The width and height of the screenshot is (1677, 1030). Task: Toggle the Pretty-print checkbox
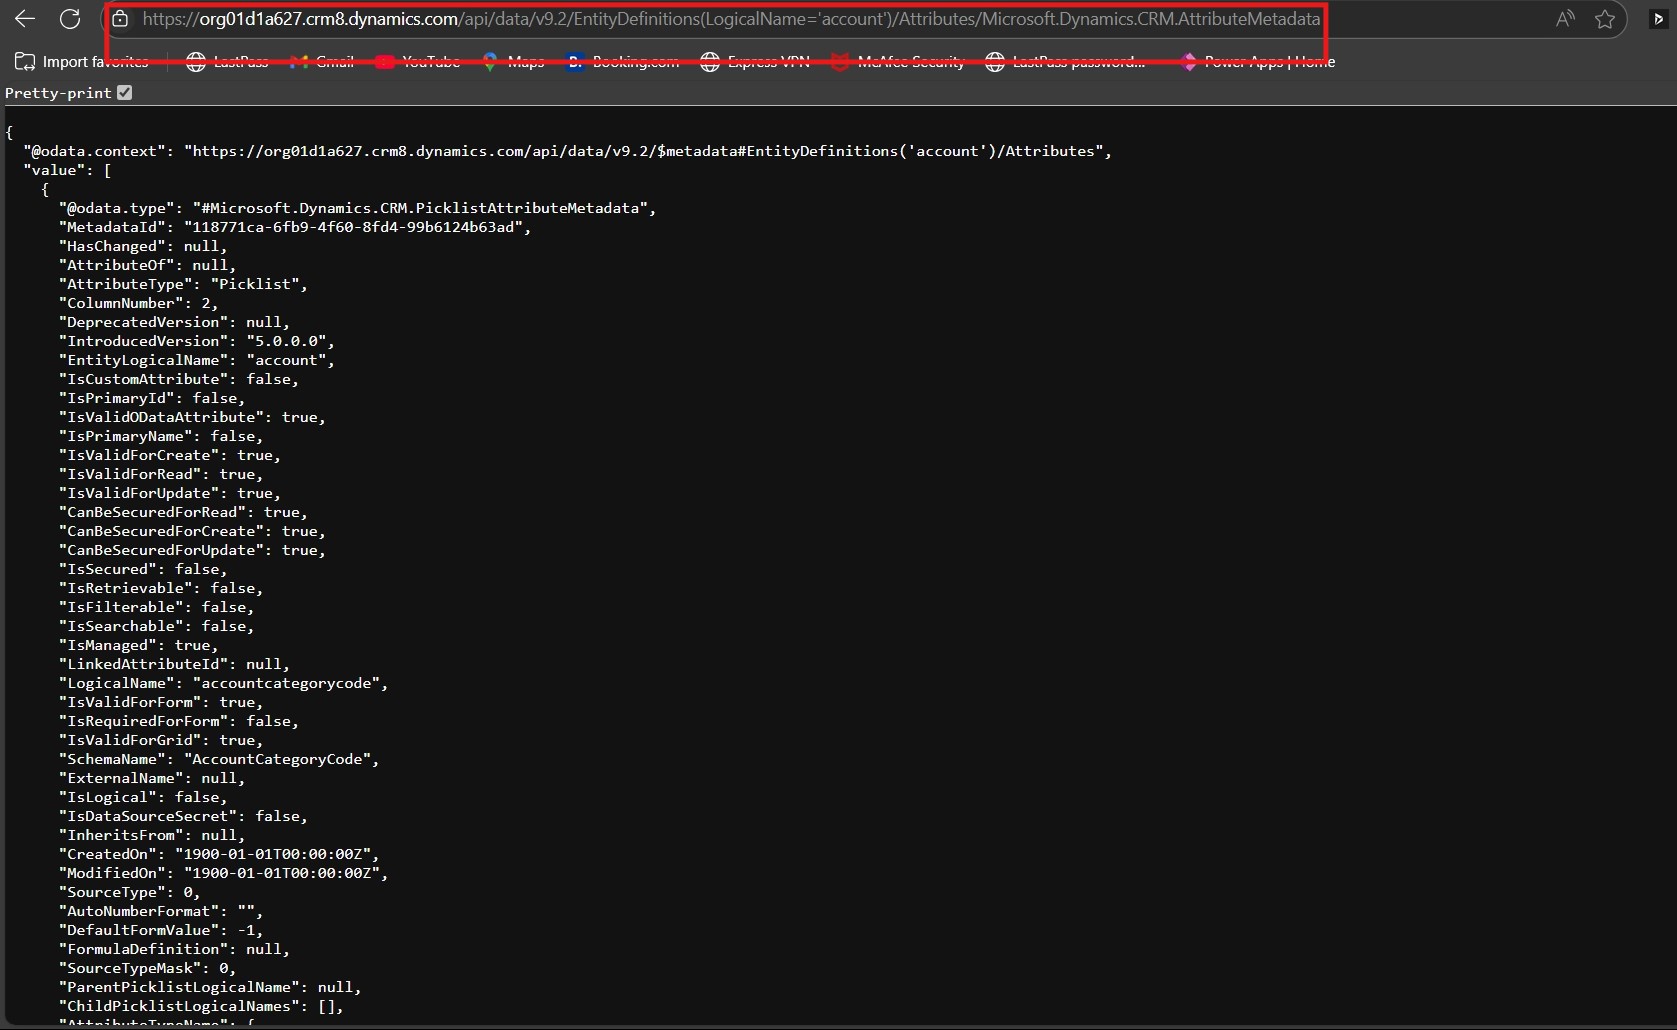point(125,93)
